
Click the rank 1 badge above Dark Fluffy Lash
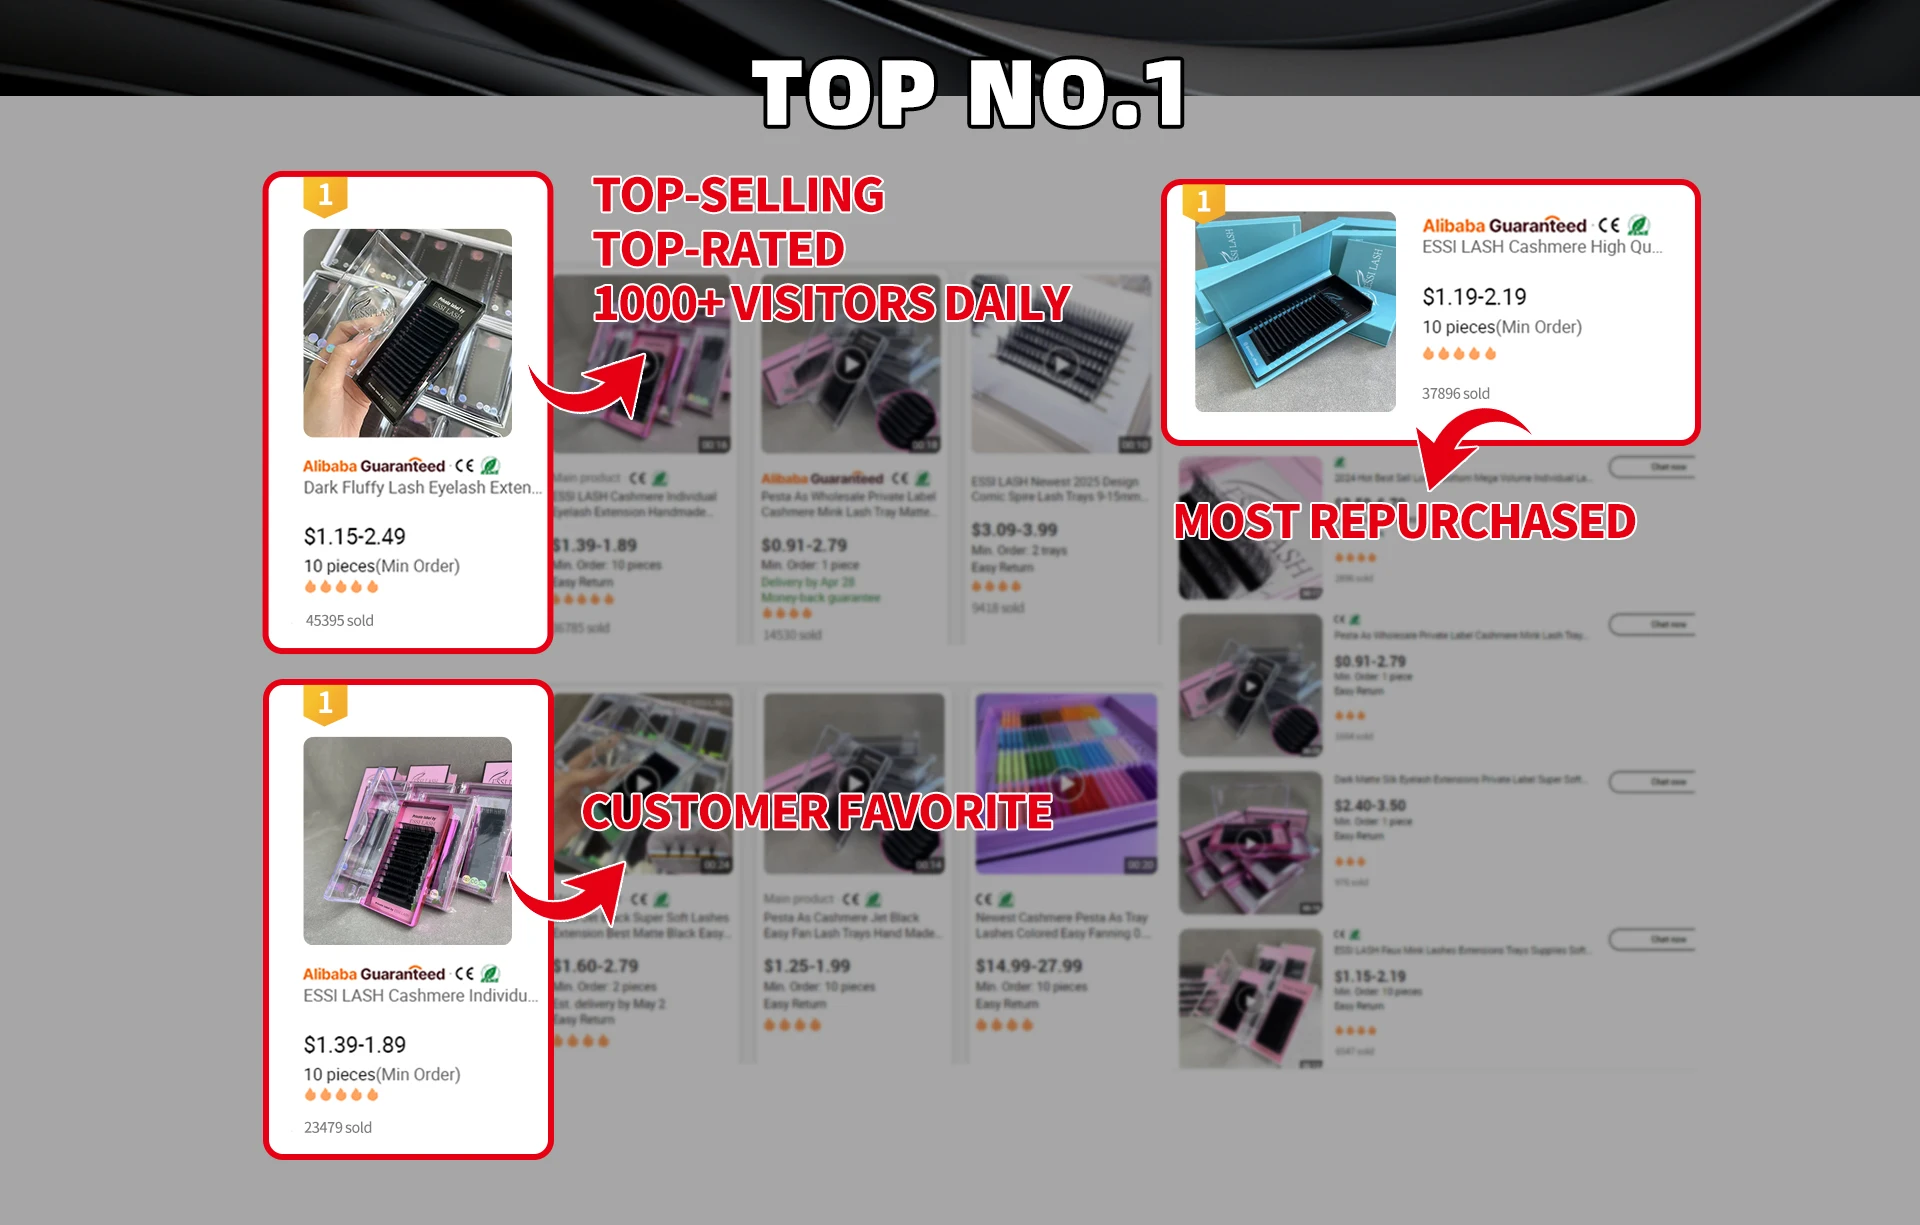[325, 196]
